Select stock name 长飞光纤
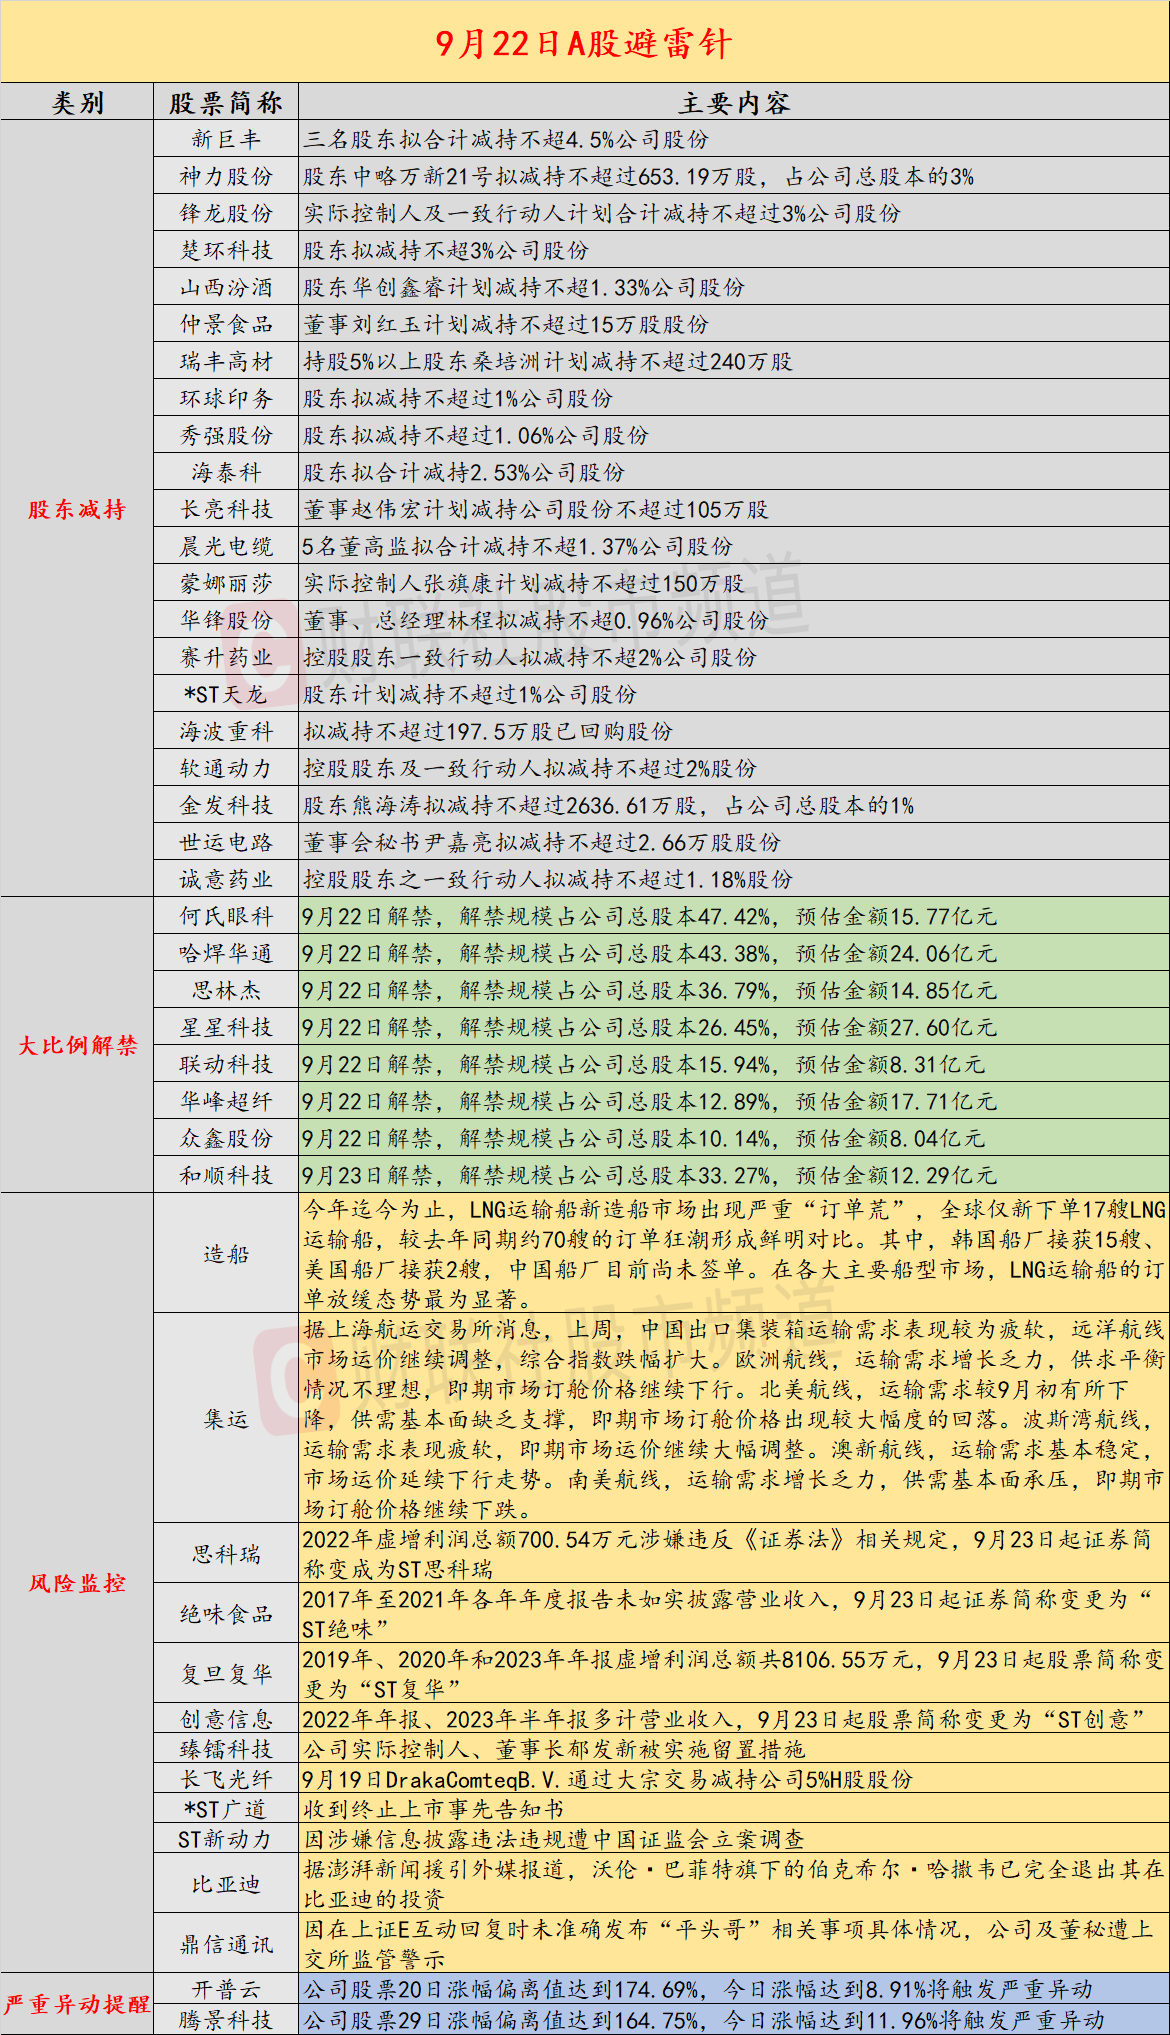The width and height of the screenshot is (1170, 2035). coord(226,1779)
